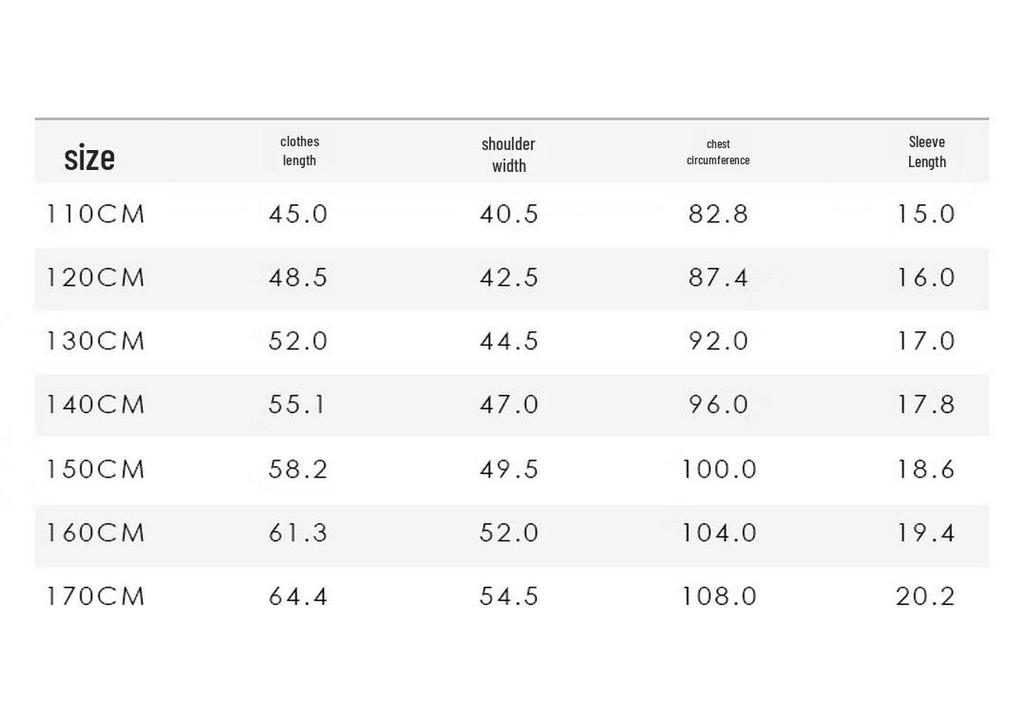Select the 170CM size row label
Screen dimensions: 1024x717
click(x=95, y=596)
